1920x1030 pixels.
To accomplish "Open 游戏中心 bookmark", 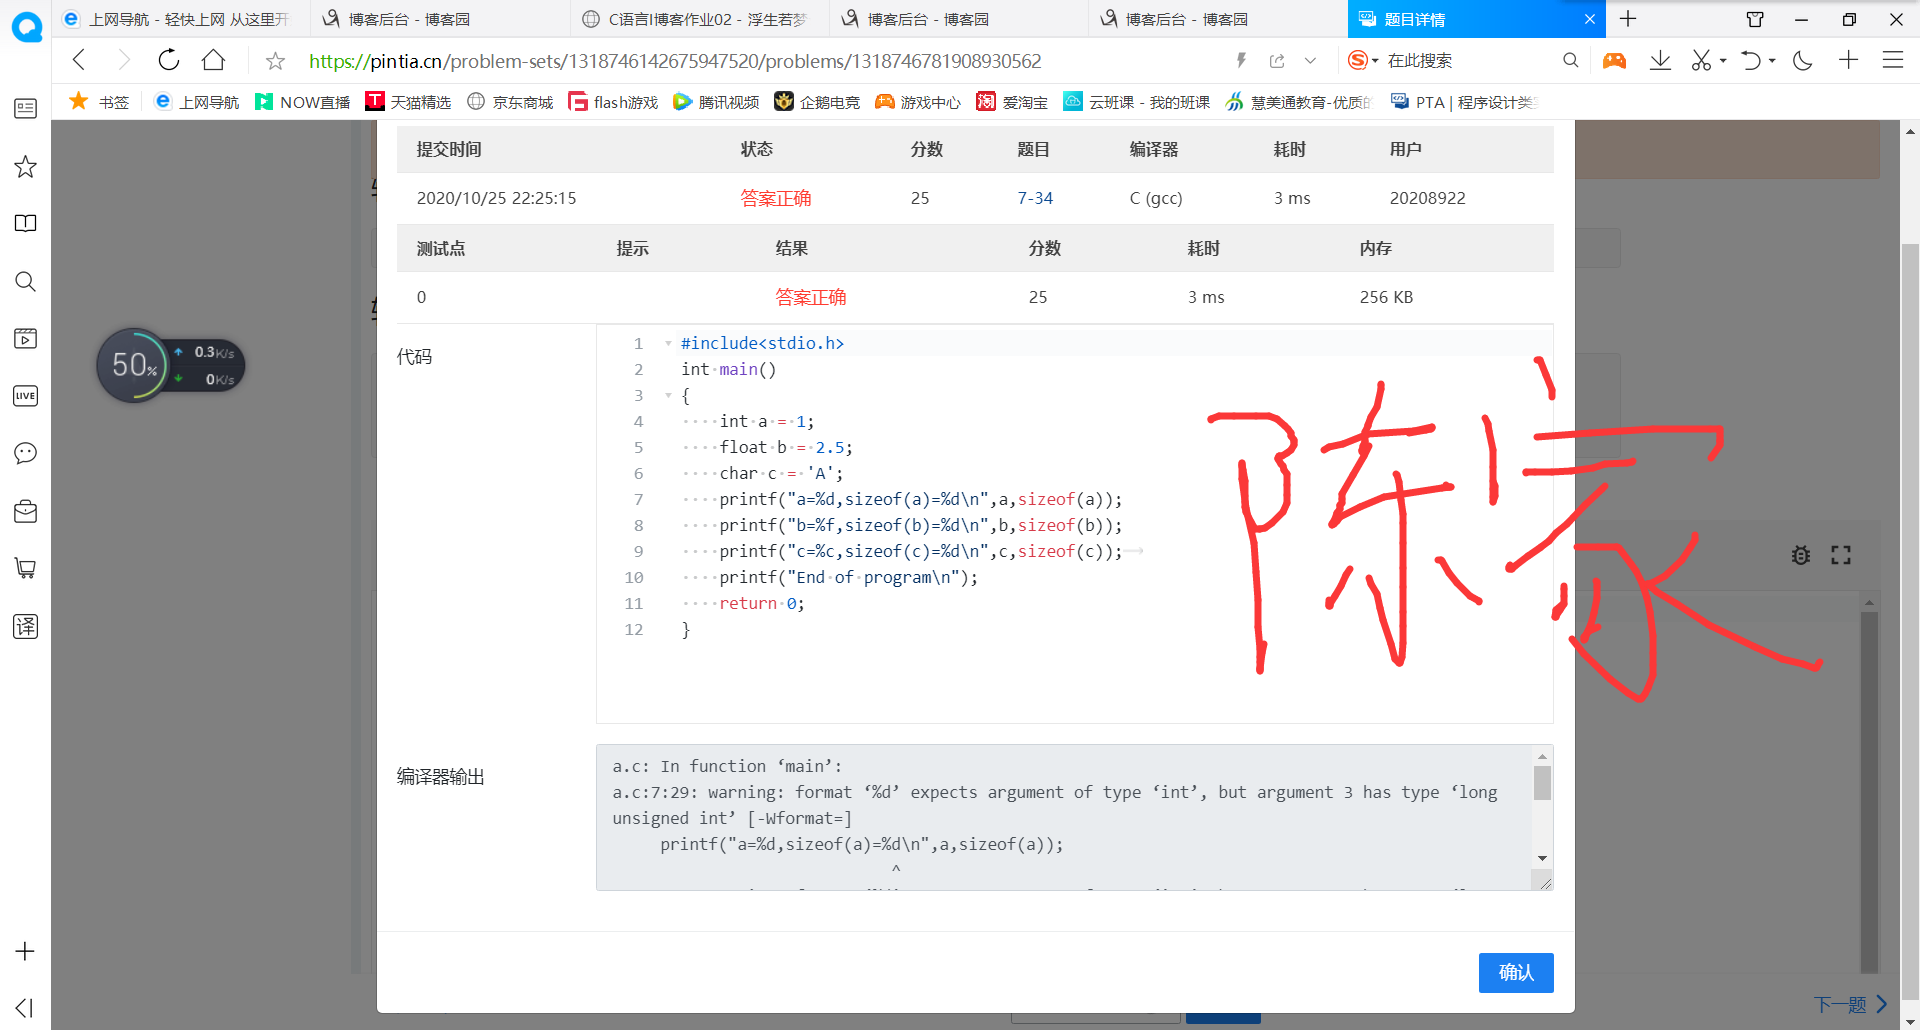I will click(x=918, y=102).
